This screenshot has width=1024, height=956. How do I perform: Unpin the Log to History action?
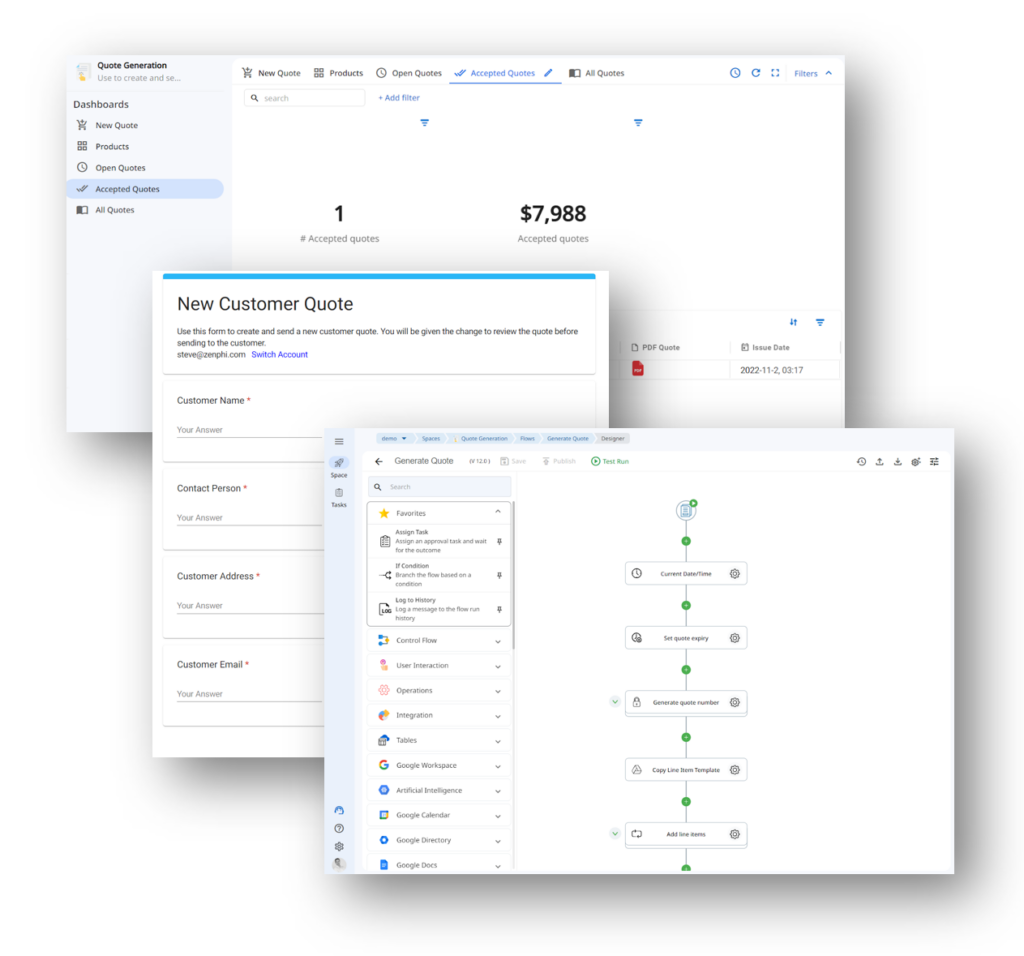click(499, 607)
